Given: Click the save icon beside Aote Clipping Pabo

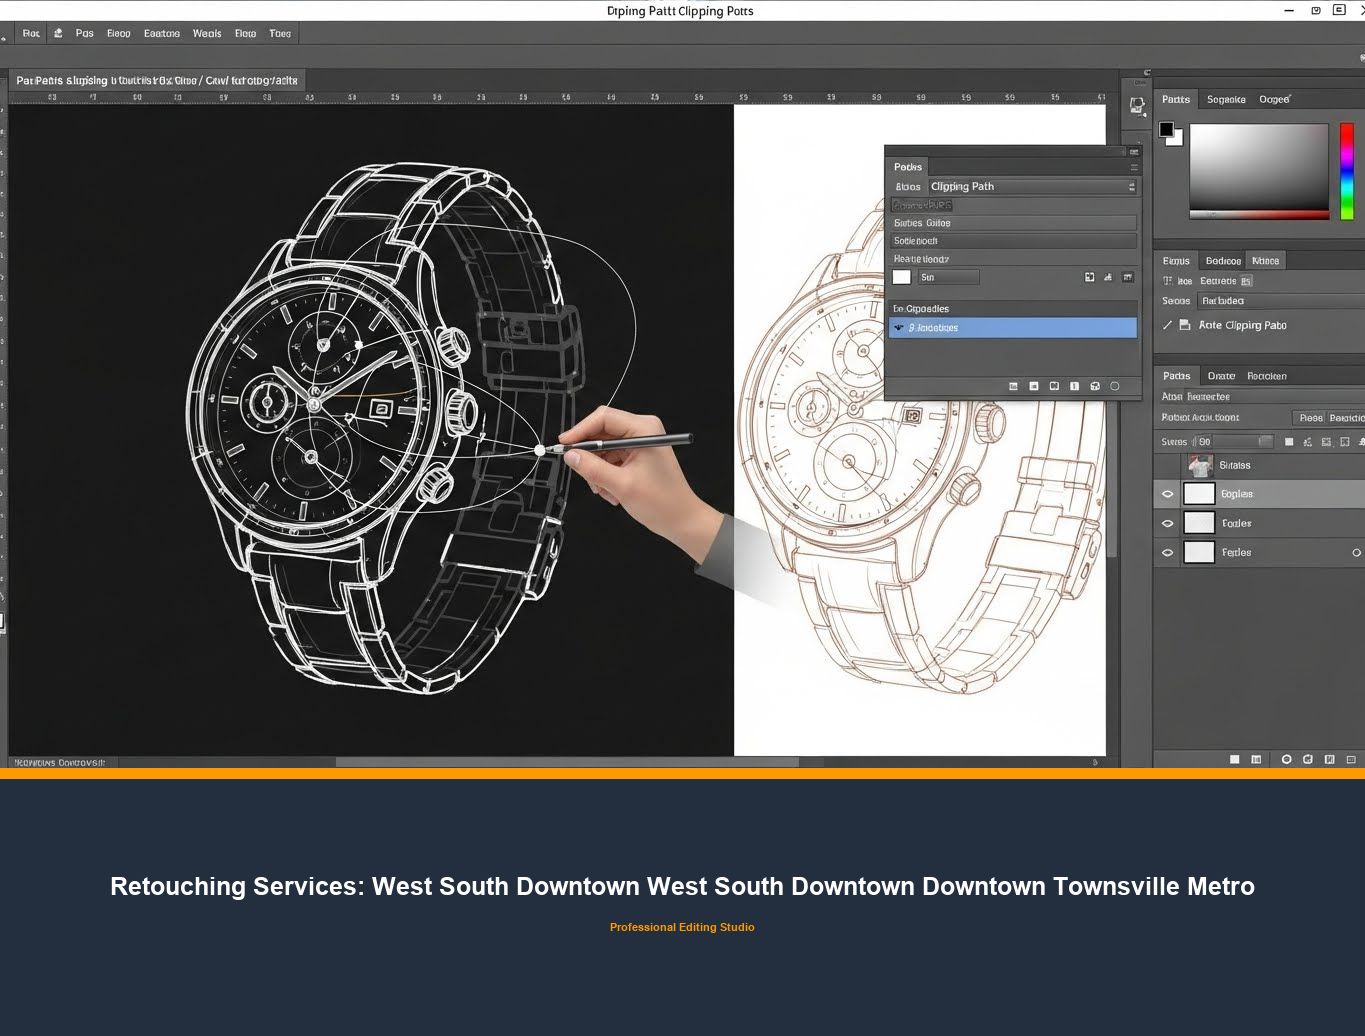Looking at the screenshot, I should tap(1185, 325).
